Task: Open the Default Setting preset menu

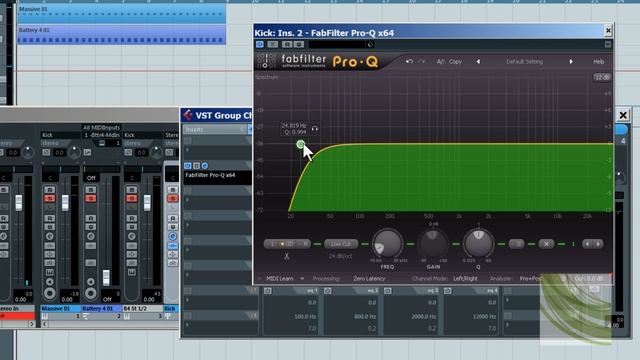Action: click(524, 62)
